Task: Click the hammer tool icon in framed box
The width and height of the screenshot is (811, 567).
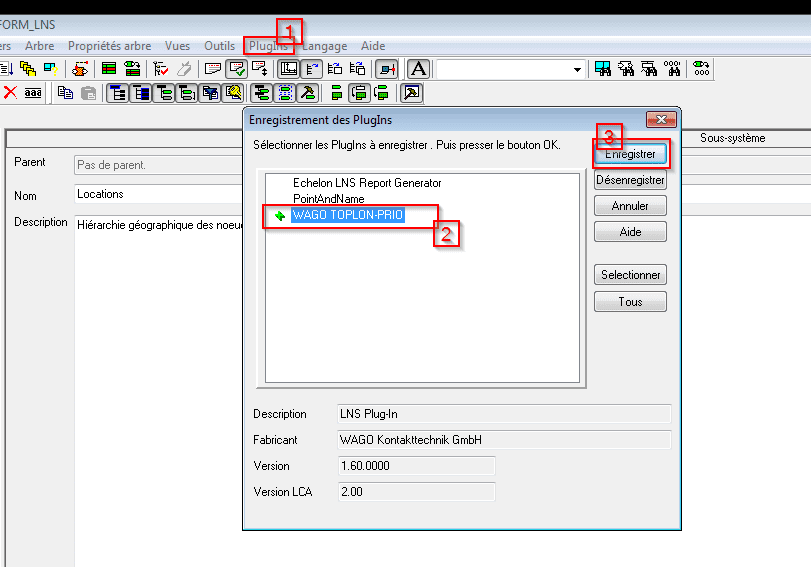Action: tap(411, 93)
